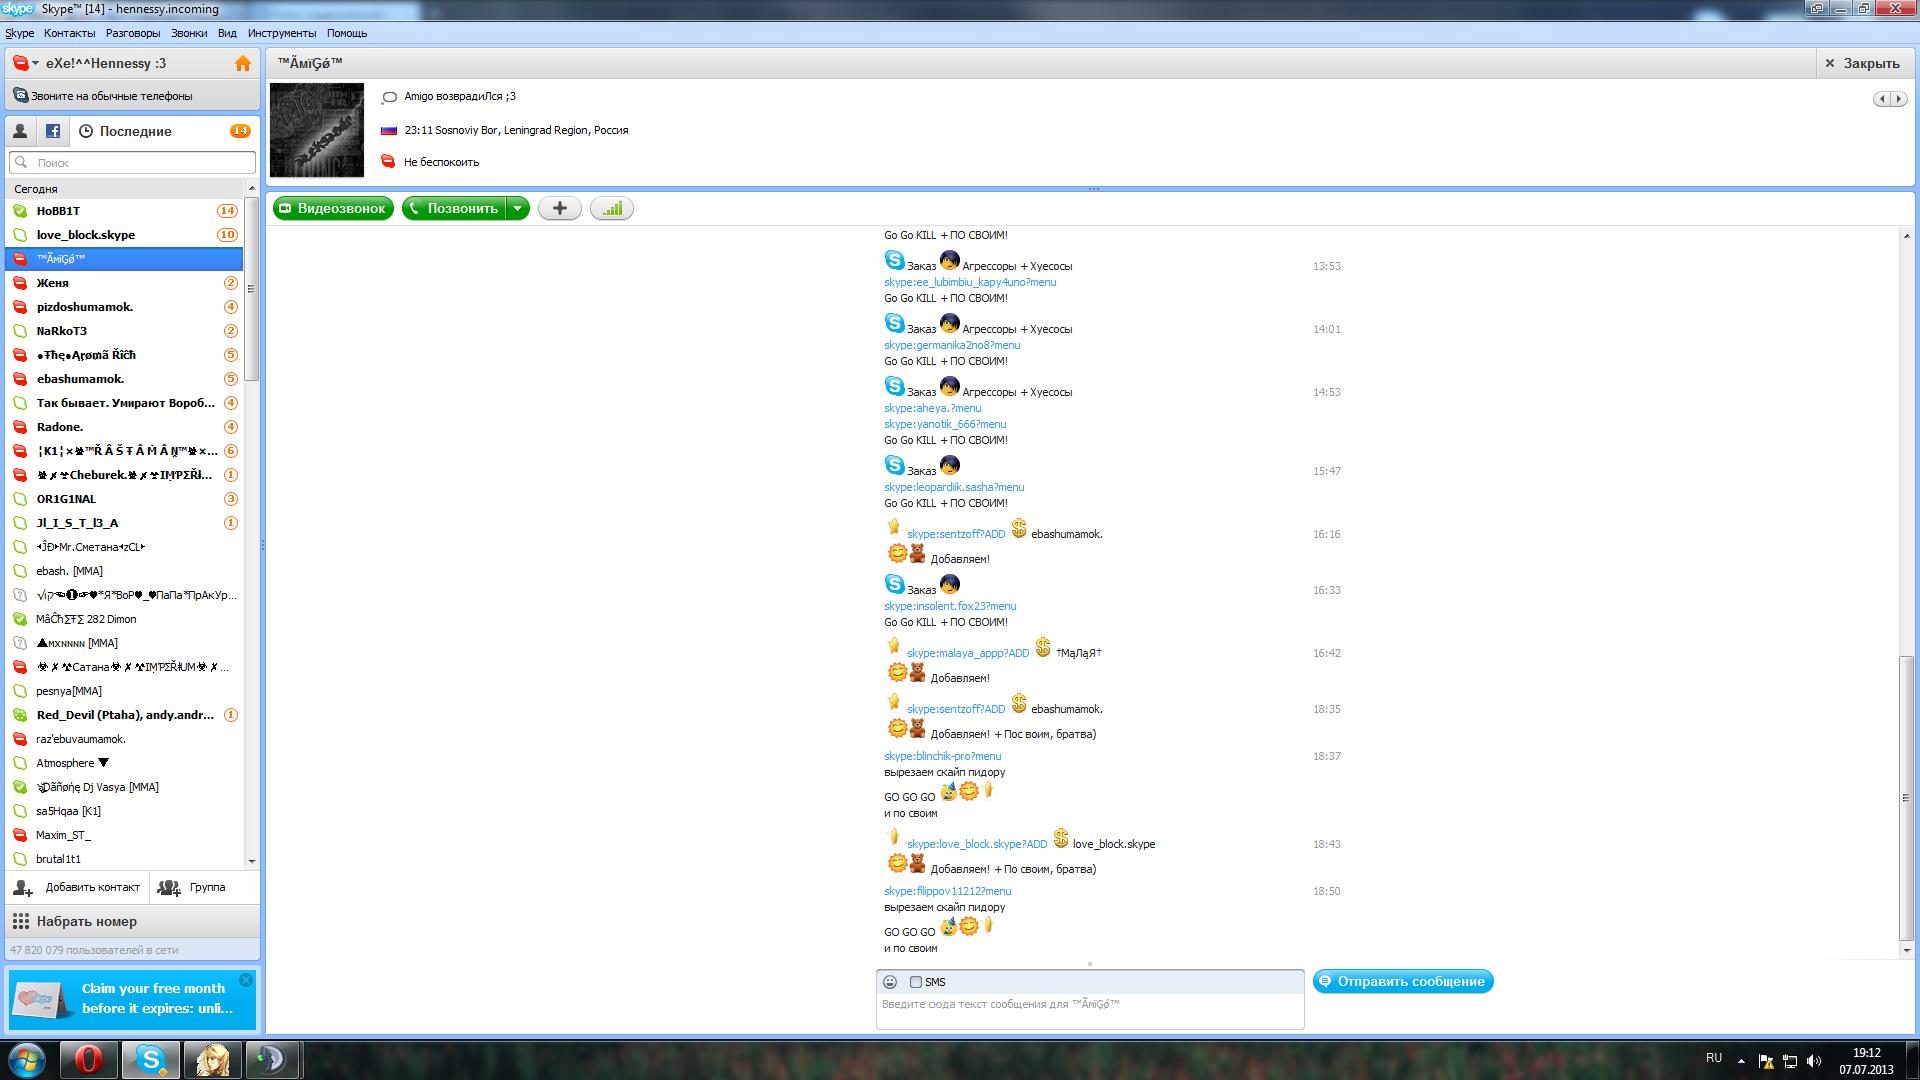
Task: Click Звоните на обычные телефоны
Action: tap(132, 96)
